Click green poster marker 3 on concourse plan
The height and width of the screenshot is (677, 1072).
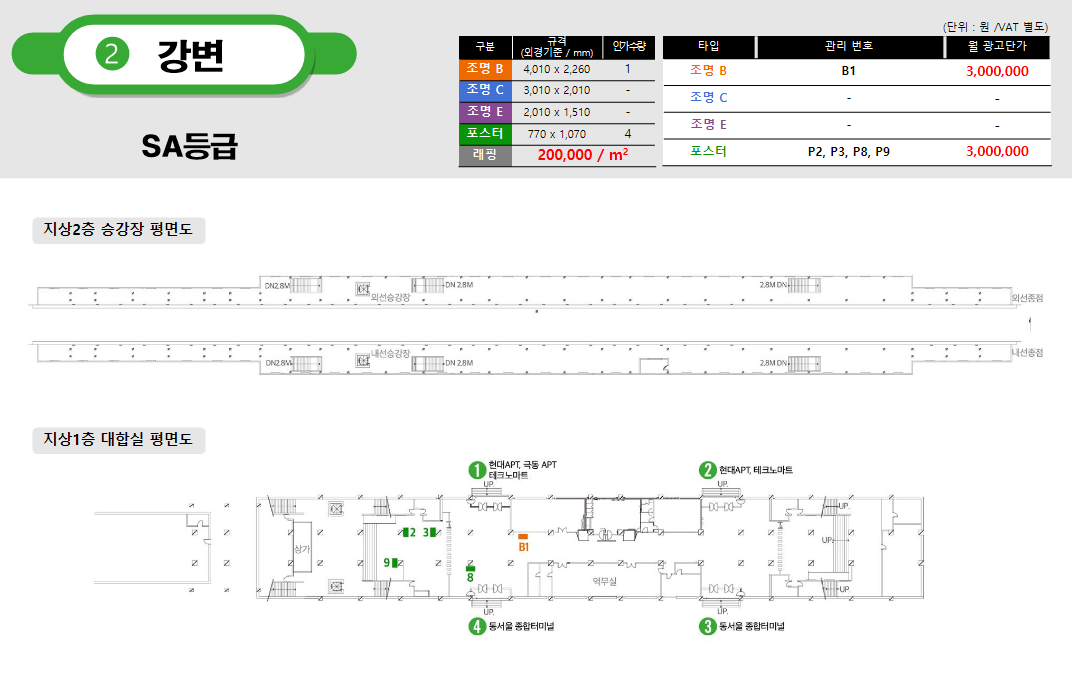point(429,532)
